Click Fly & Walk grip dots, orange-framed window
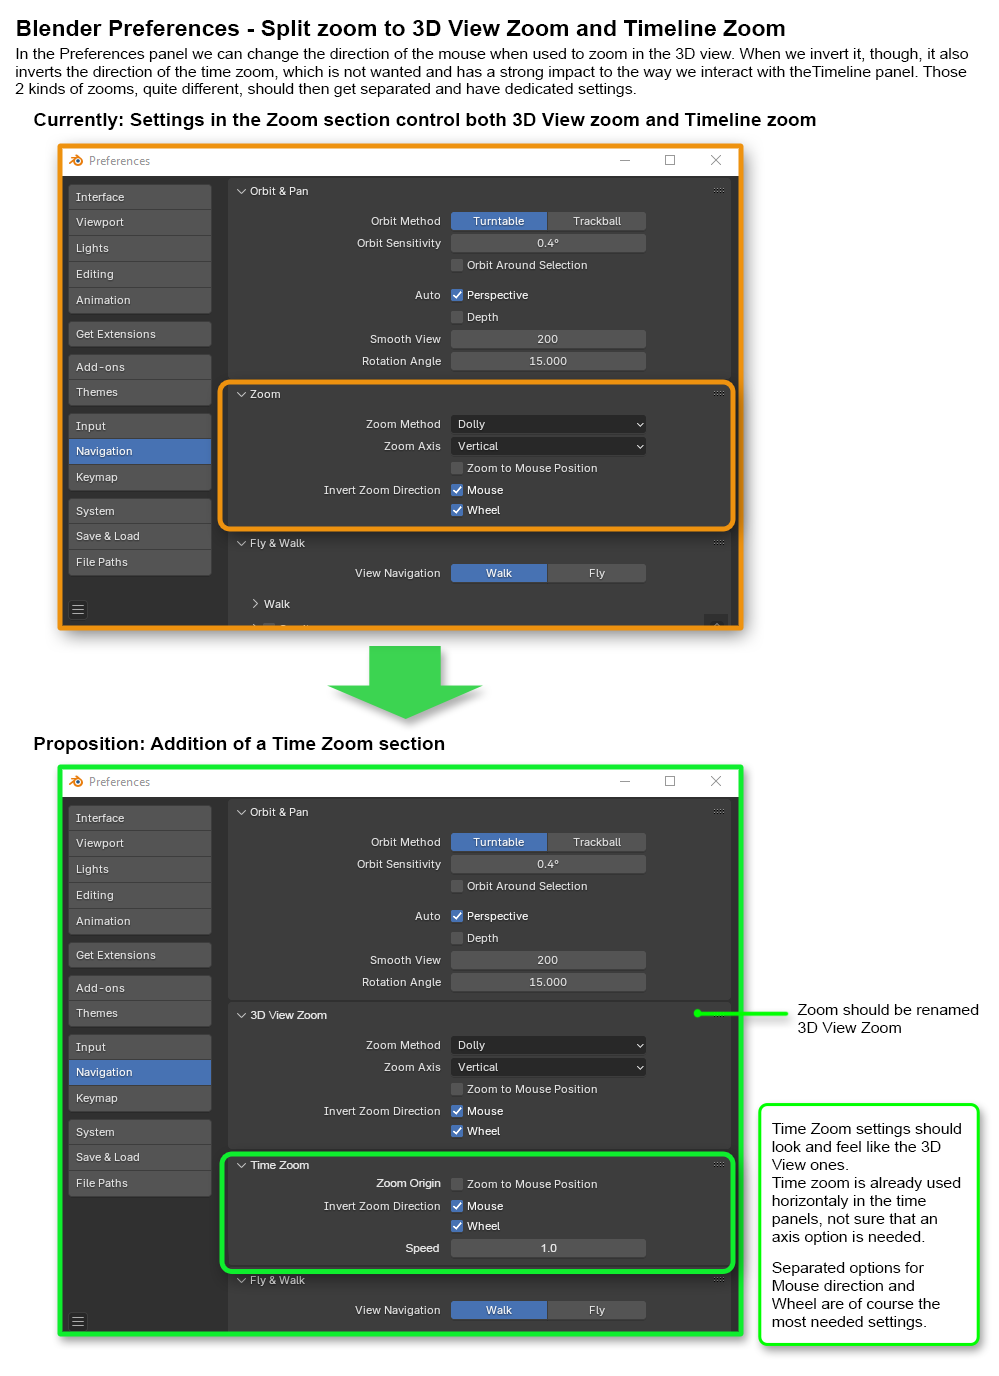The height and width of the screenshot is (1376, 999). 719,543
